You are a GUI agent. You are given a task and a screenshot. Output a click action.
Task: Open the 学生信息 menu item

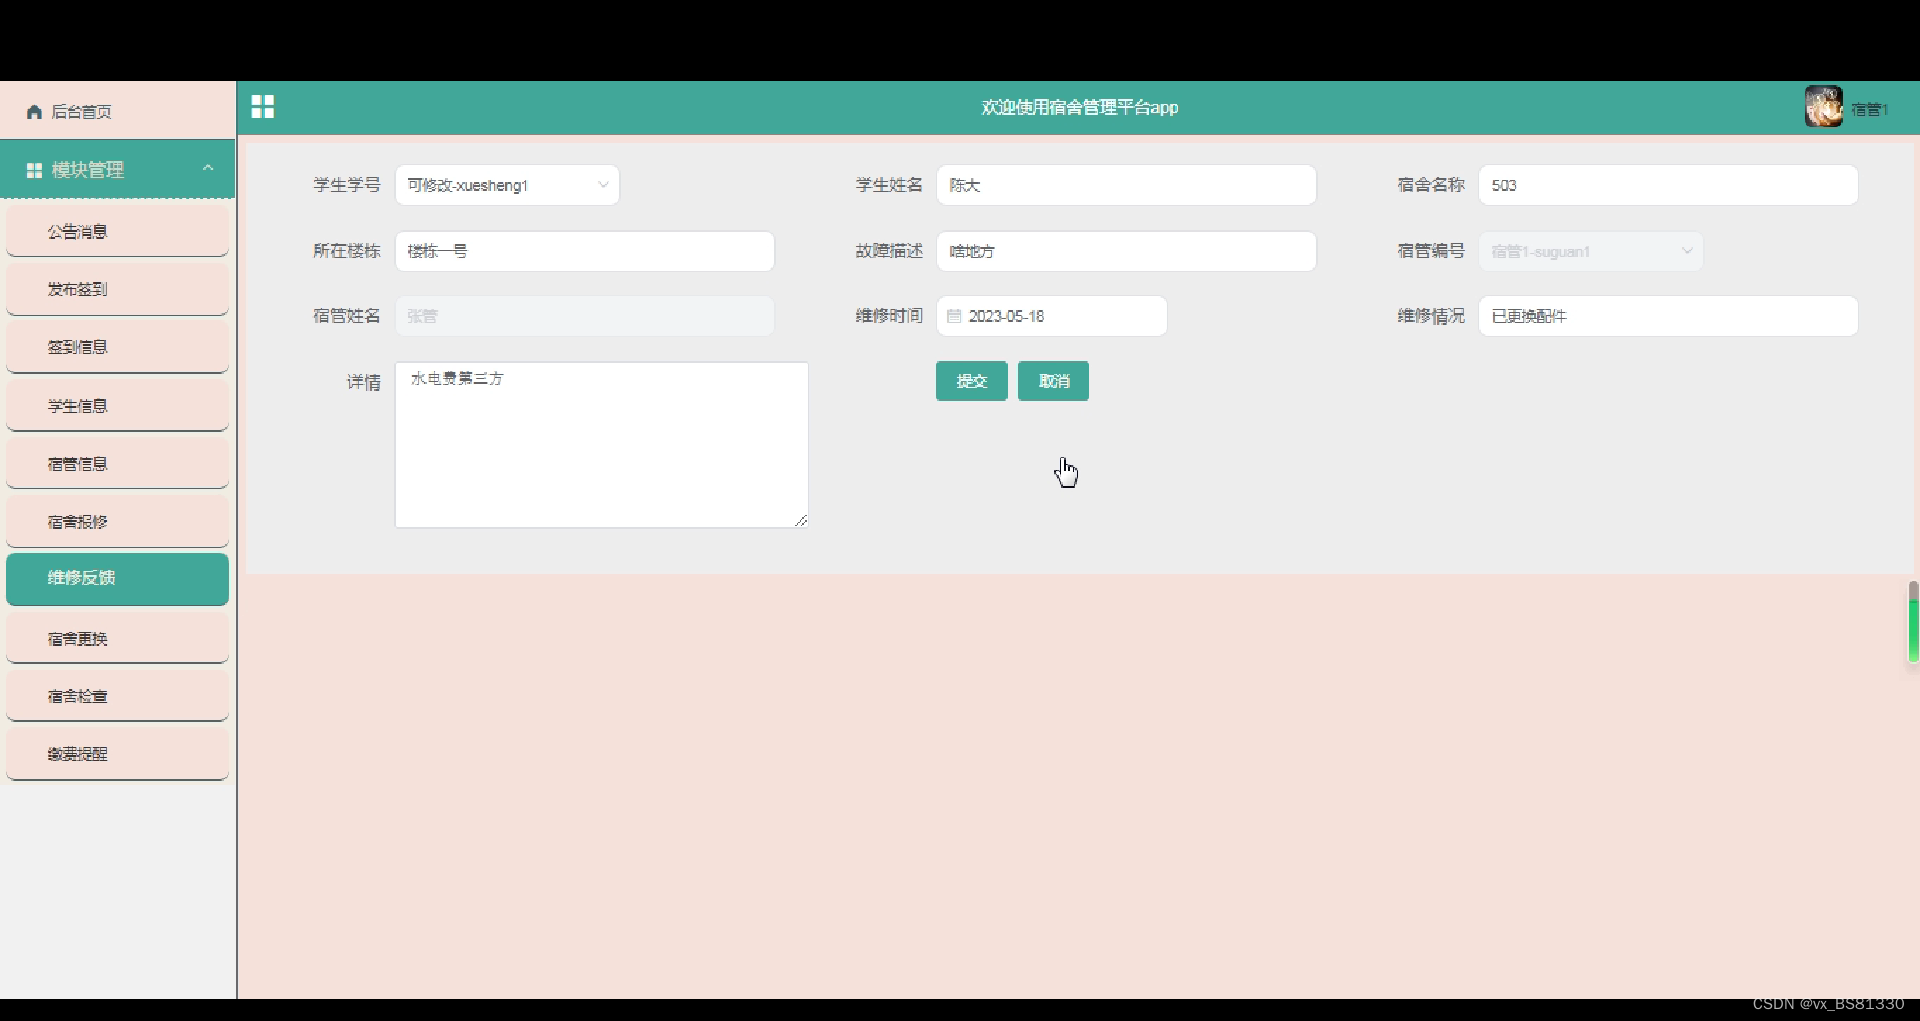(x=118, y=406)
